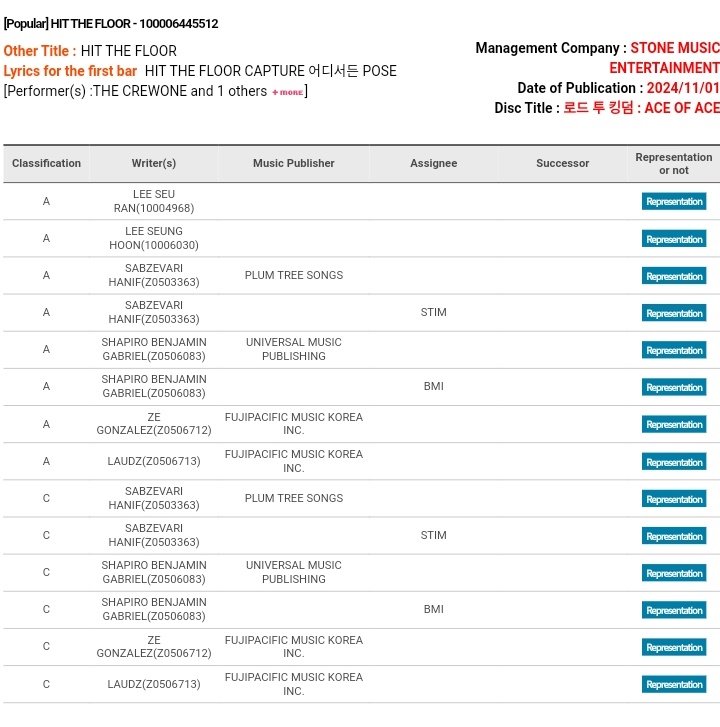Click Representation for A-row LAUDZ

tap(674, 462)
